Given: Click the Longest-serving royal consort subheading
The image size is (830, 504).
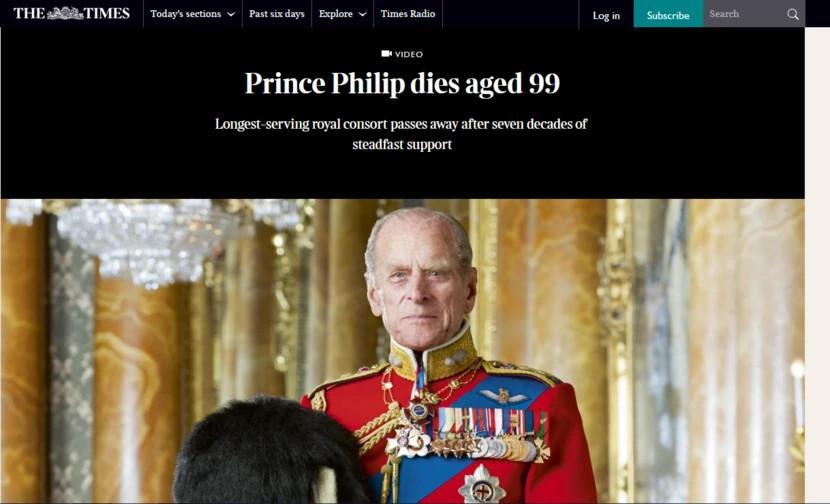Looking at the screenshot, I should (x=402, y=134).
